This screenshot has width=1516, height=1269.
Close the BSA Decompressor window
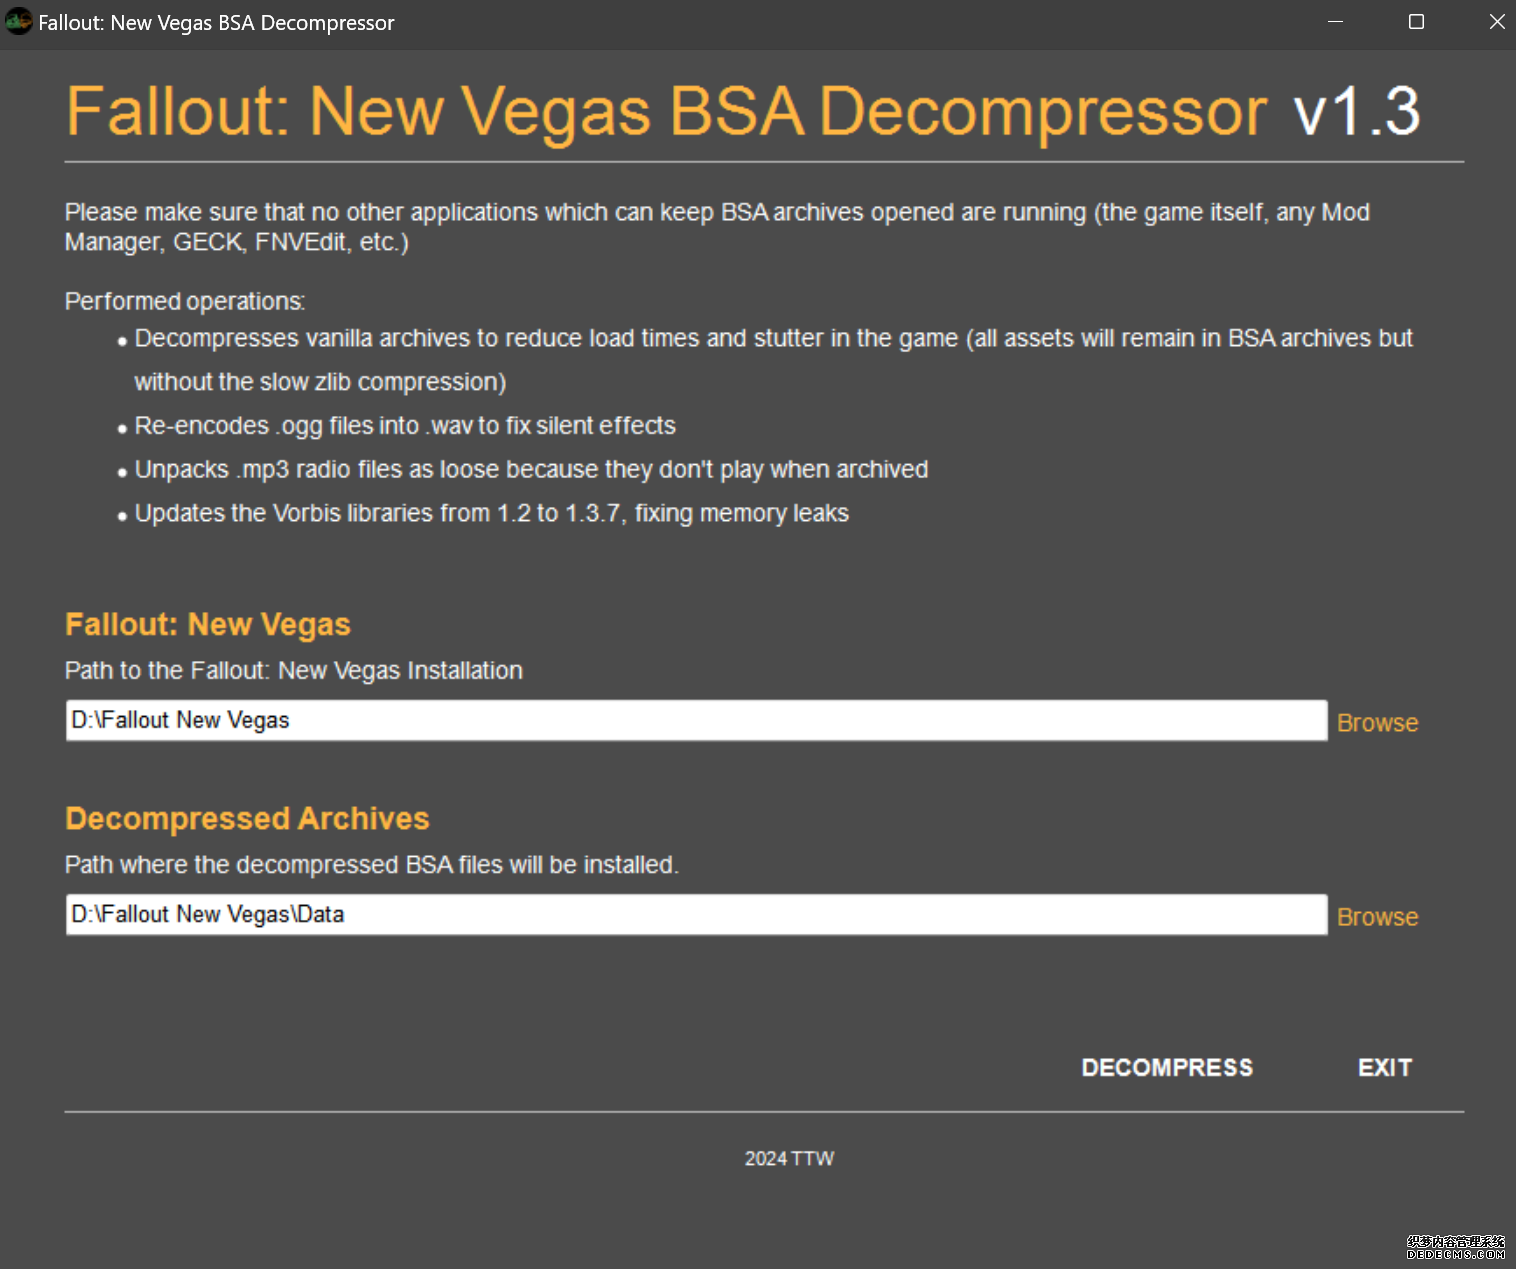click(1496, 22)
